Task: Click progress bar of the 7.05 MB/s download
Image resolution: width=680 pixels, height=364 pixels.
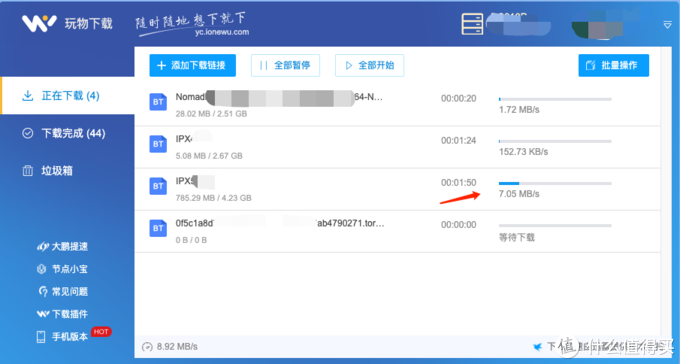Action: [x=555, y=184]
